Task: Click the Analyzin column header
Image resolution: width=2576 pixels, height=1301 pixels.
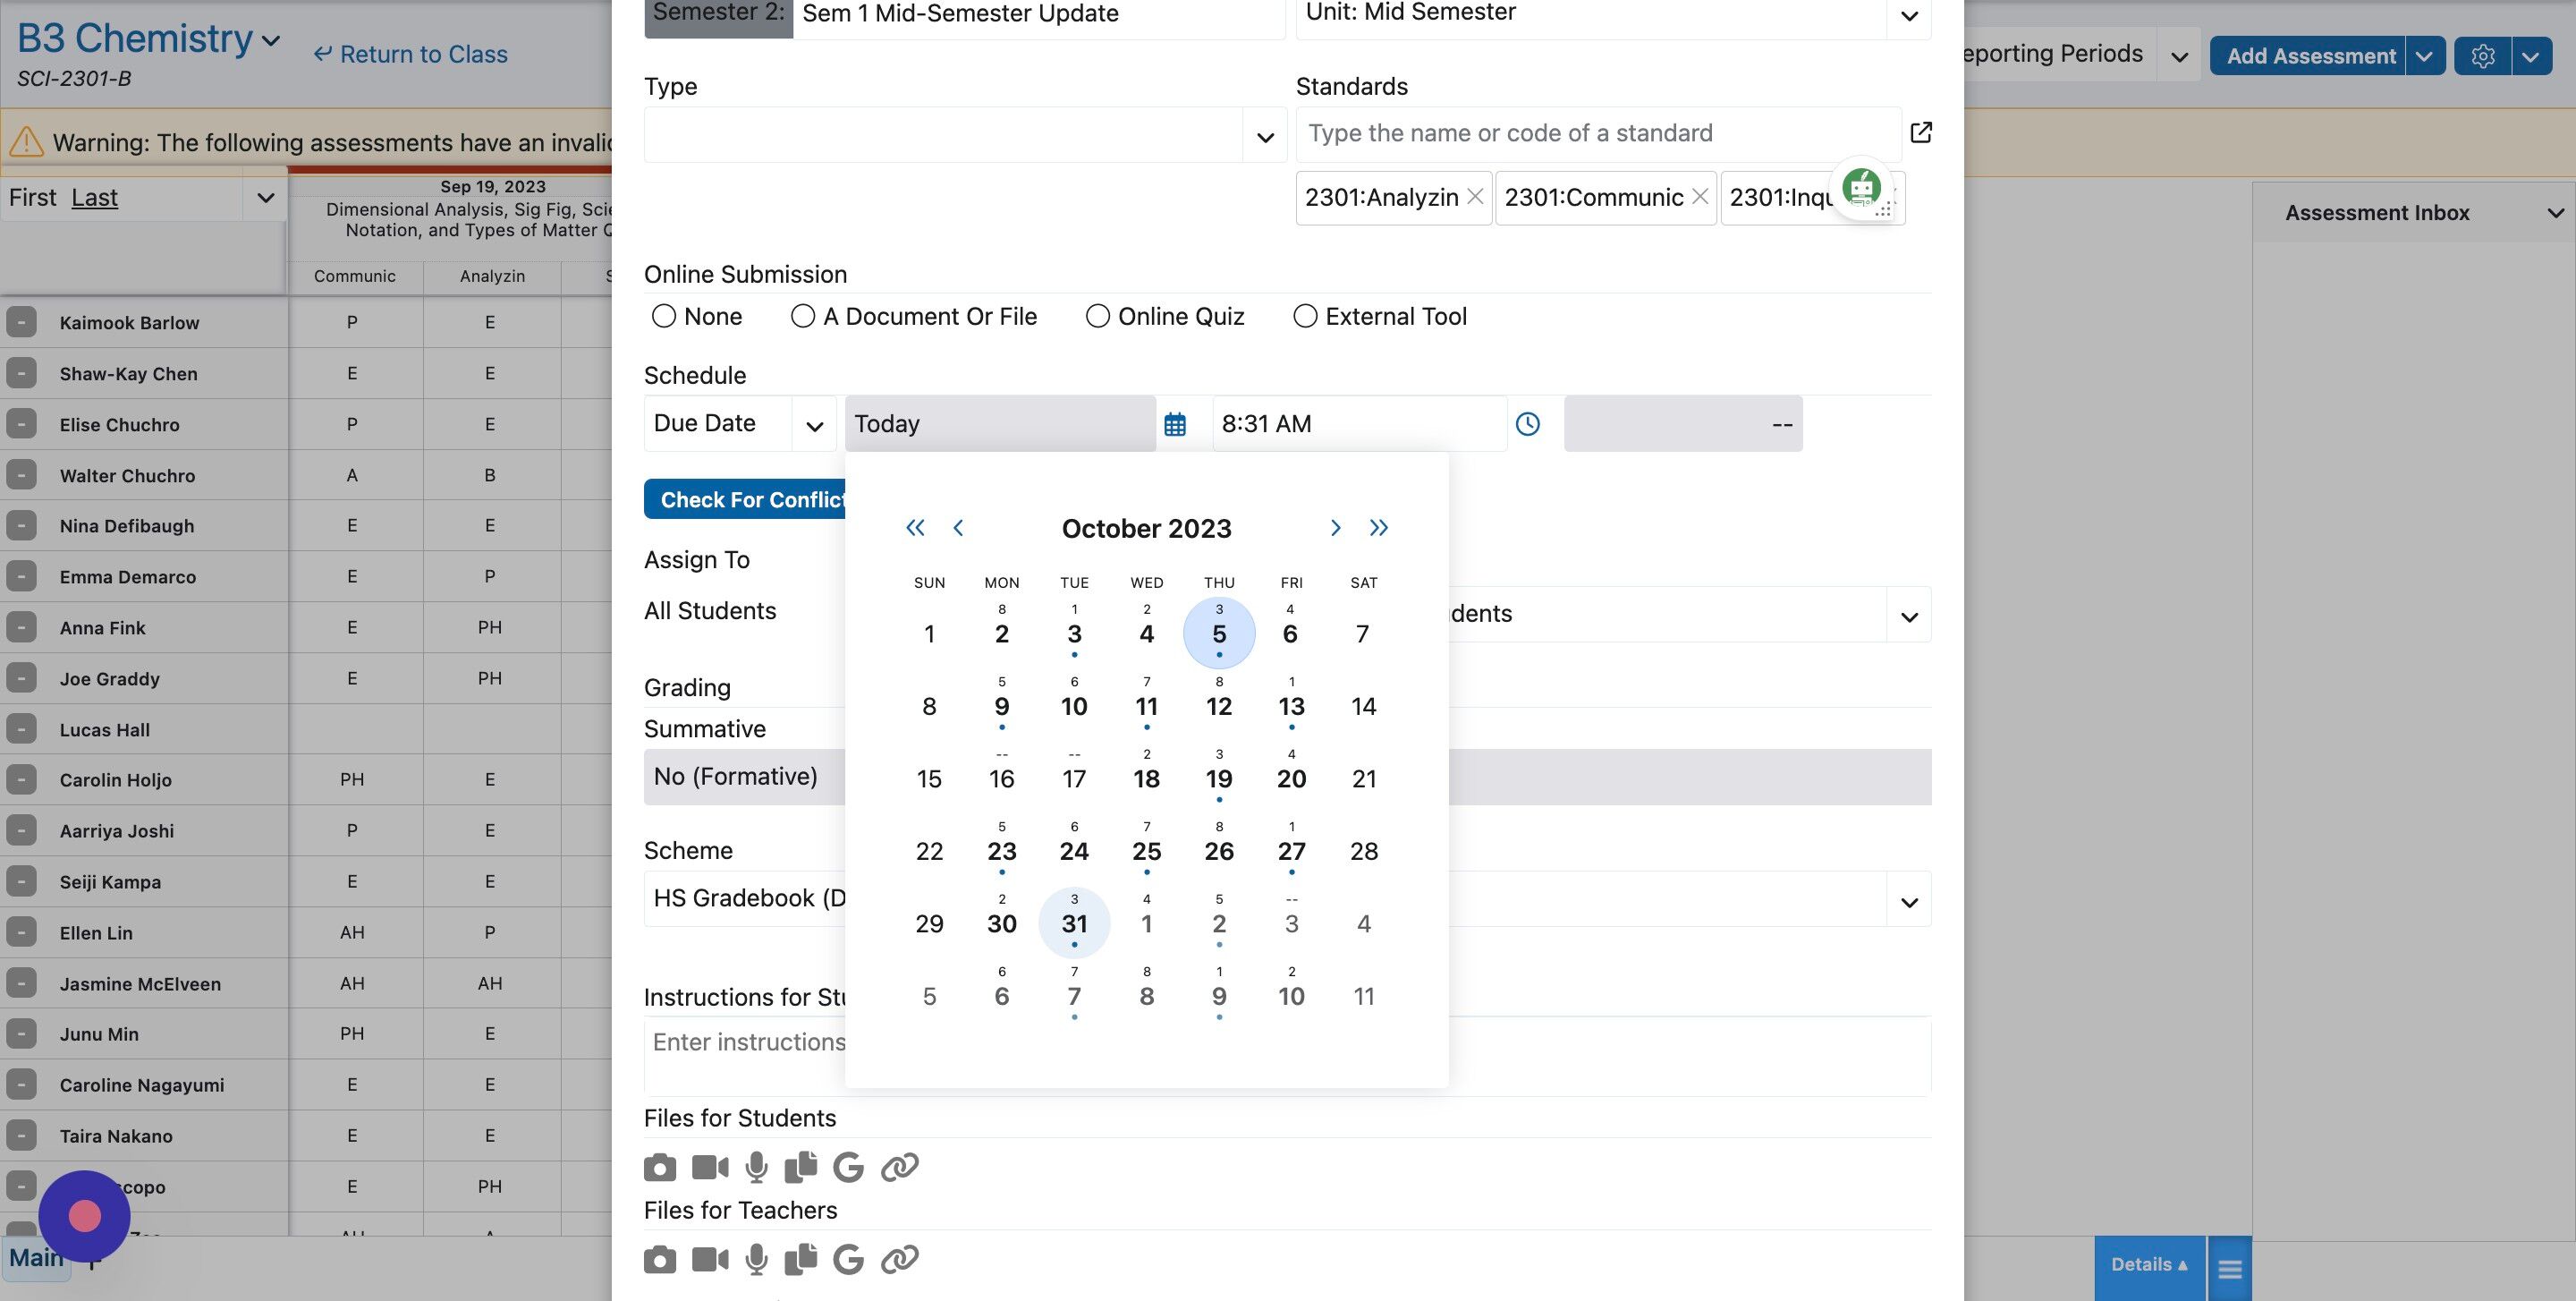Action: point(492,276)
